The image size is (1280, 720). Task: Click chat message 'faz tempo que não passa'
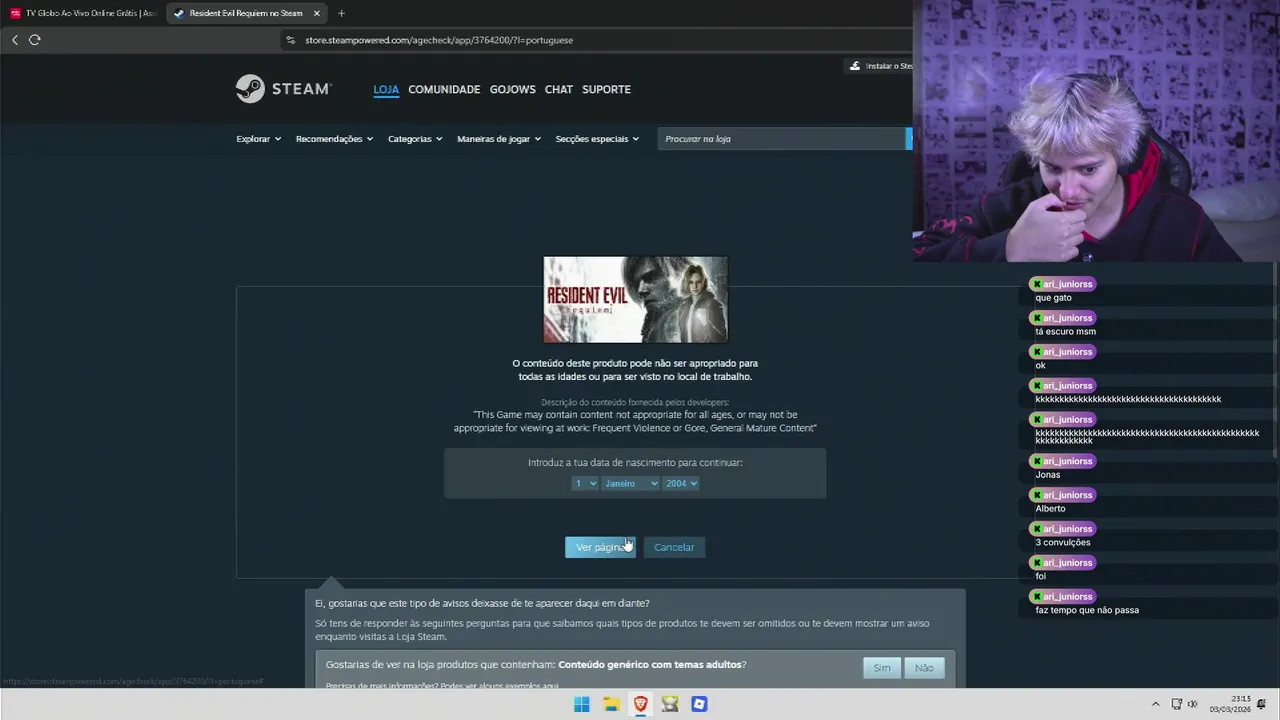tap(1087, 610)
